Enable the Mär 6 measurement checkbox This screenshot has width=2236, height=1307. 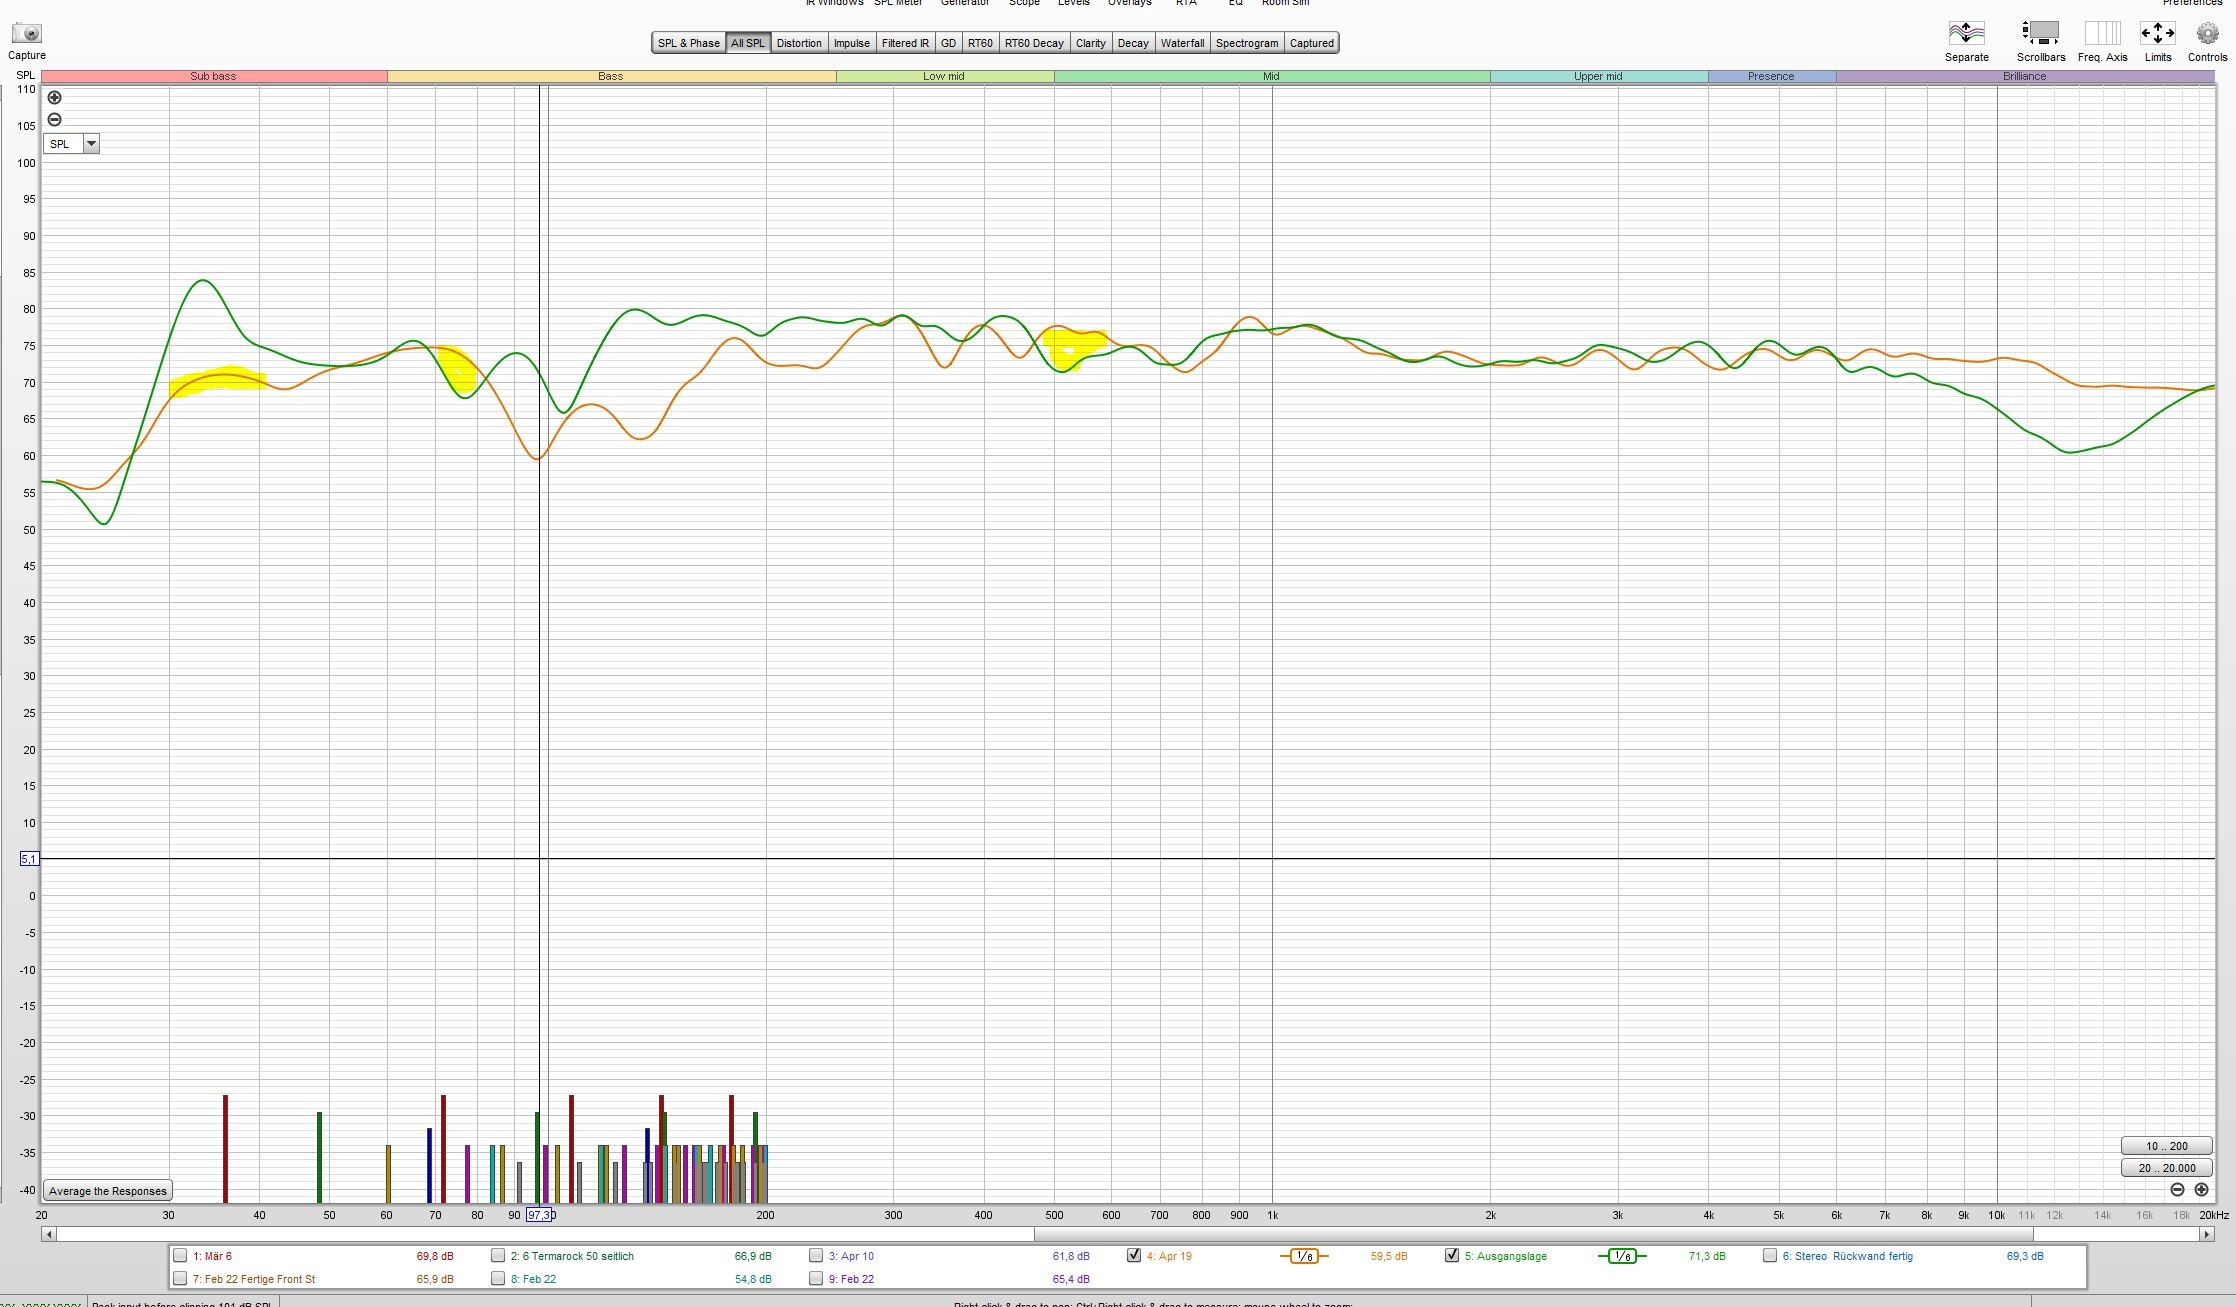pos(180,1256)
